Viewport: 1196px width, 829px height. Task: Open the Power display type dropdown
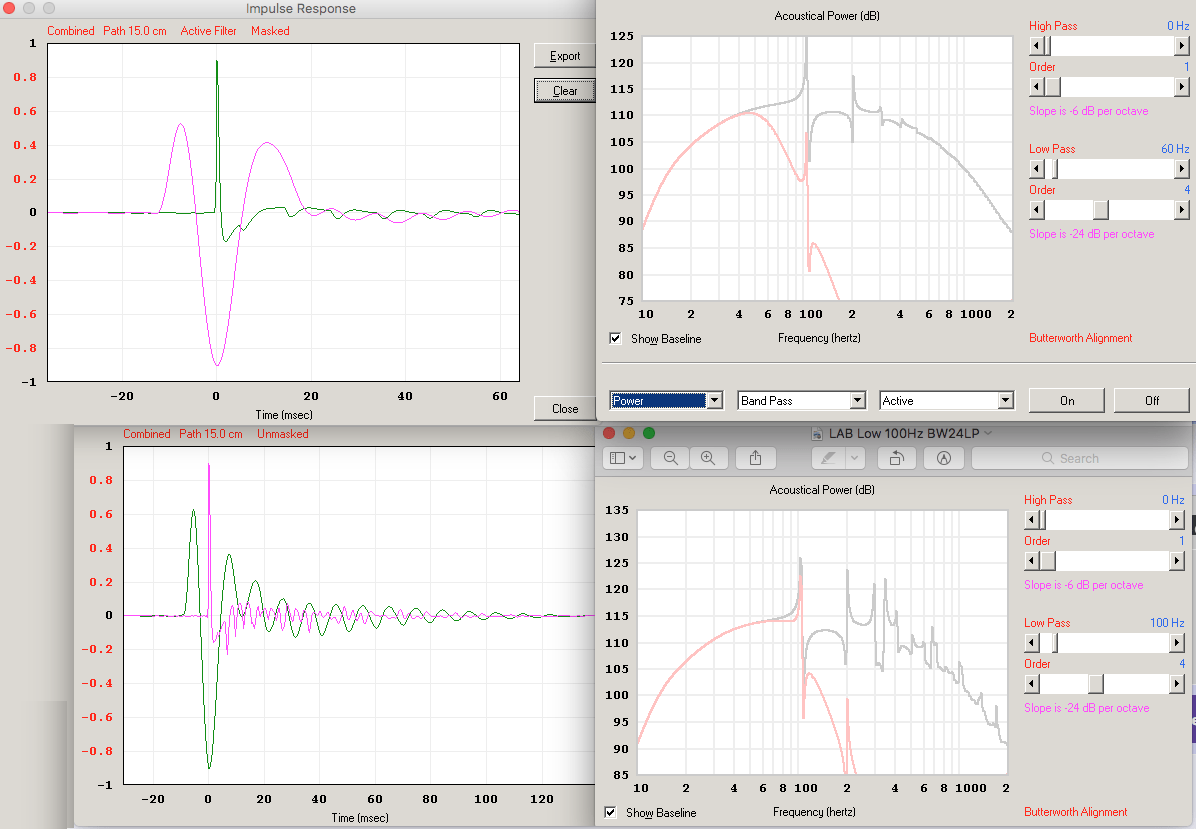[715, 400]
